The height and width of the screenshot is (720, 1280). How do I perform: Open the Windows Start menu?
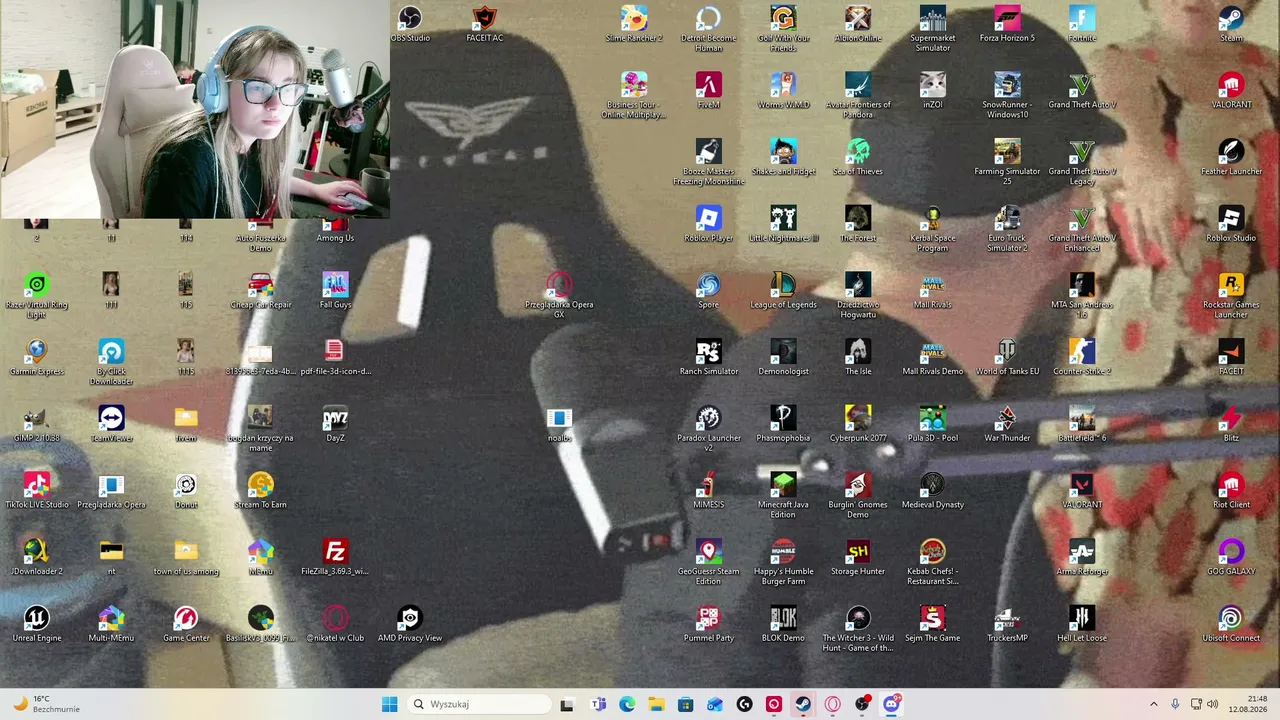tap(389, 704)
